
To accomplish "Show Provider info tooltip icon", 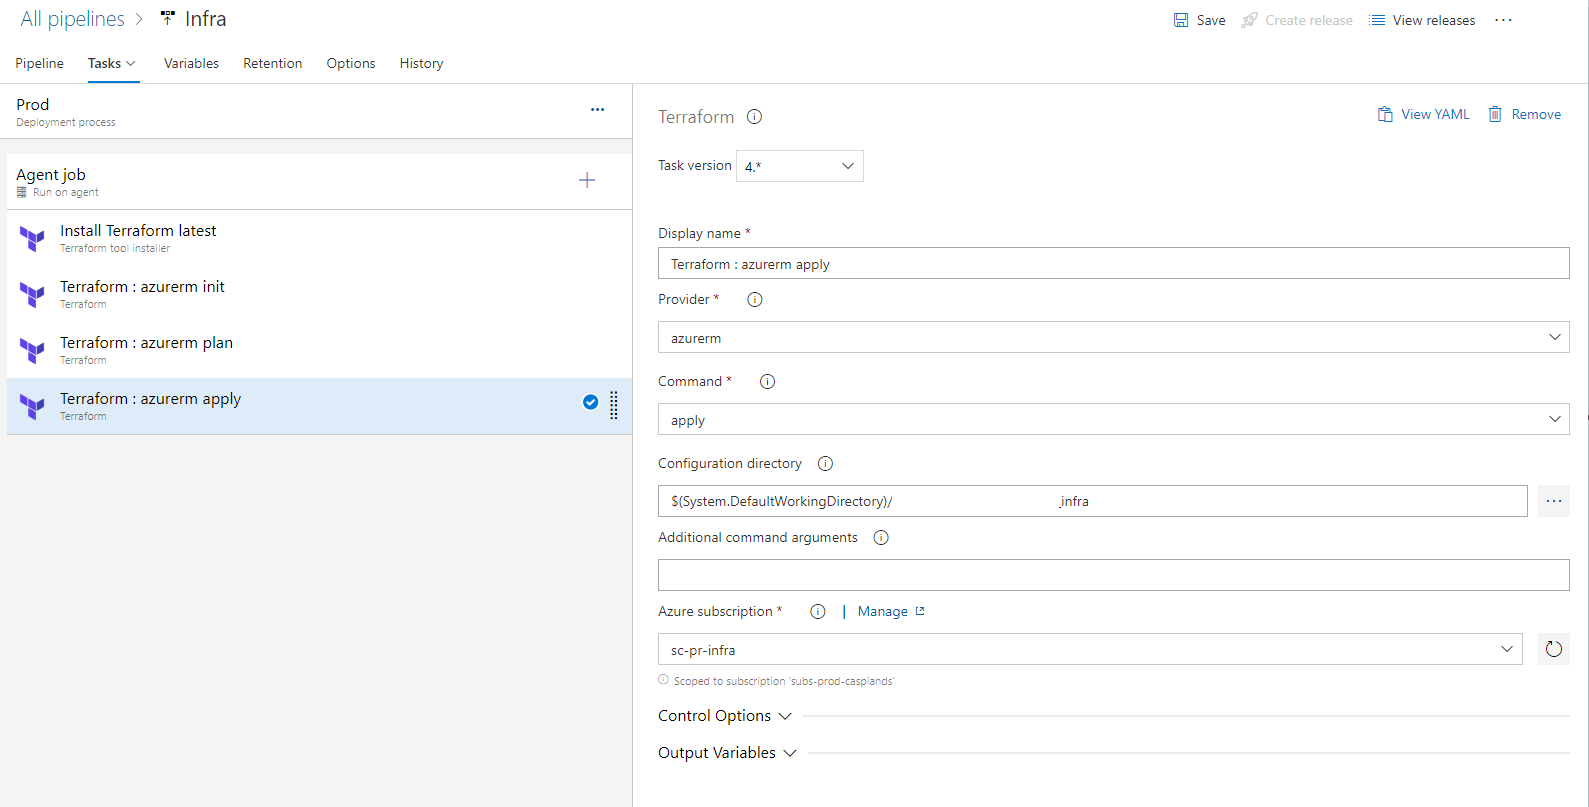I will [755, 299].
